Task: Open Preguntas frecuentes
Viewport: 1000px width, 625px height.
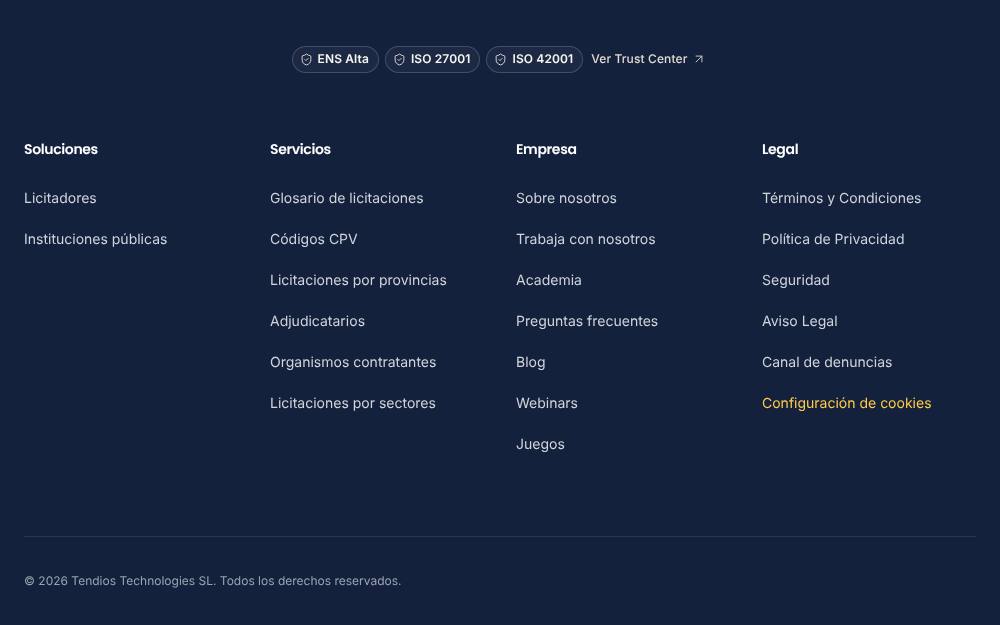Action: (587, 321)
